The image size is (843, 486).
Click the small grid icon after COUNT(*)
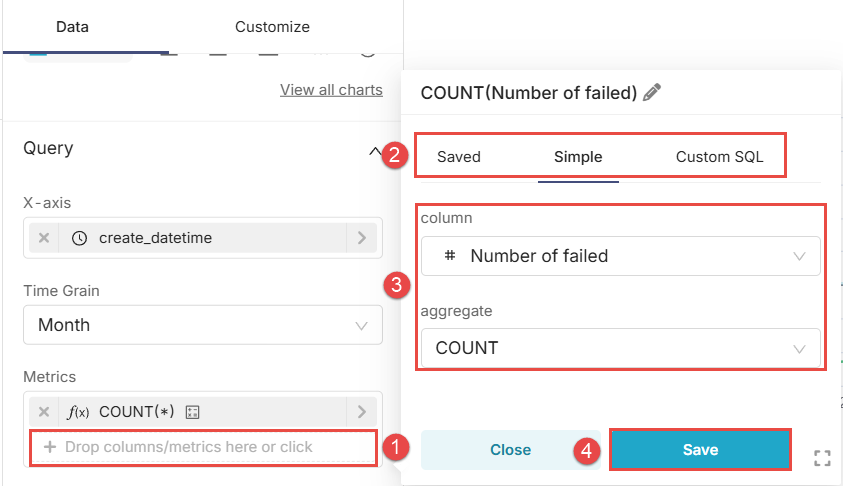(194, 411)
